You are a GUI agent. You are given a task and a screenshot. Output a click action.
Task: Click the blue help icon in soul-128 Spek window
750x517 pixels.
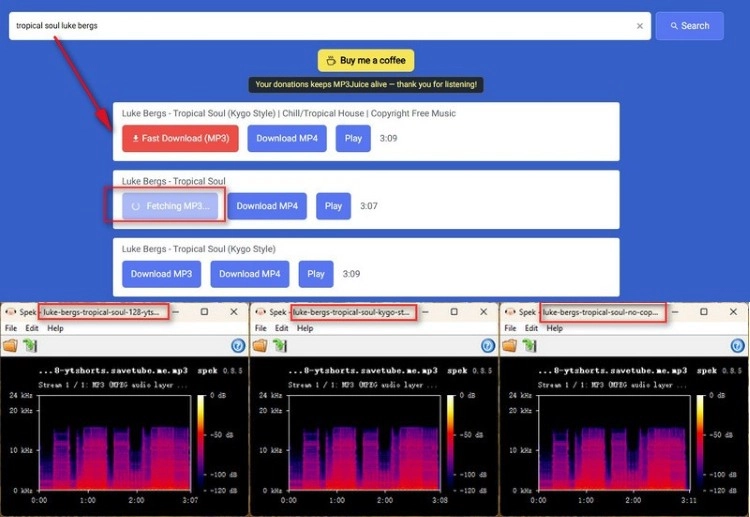(x=238, y=346)
